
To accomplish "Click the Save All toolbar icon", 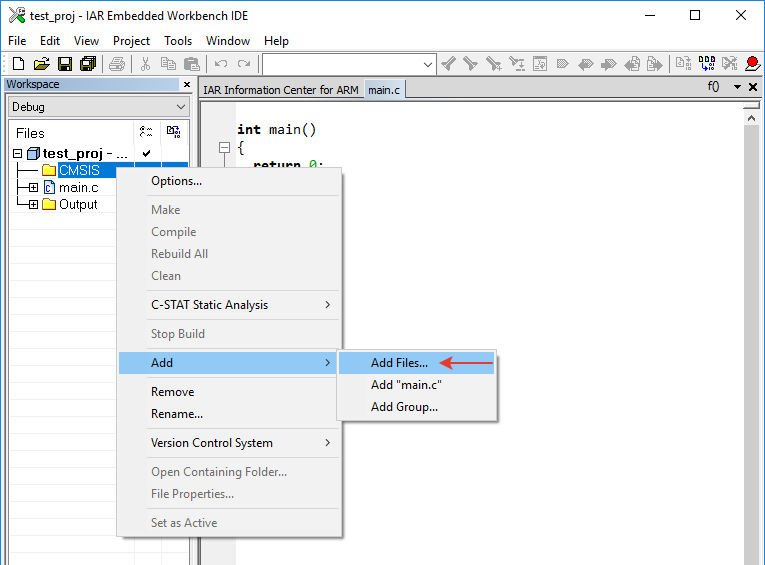I will pos(87,64).
